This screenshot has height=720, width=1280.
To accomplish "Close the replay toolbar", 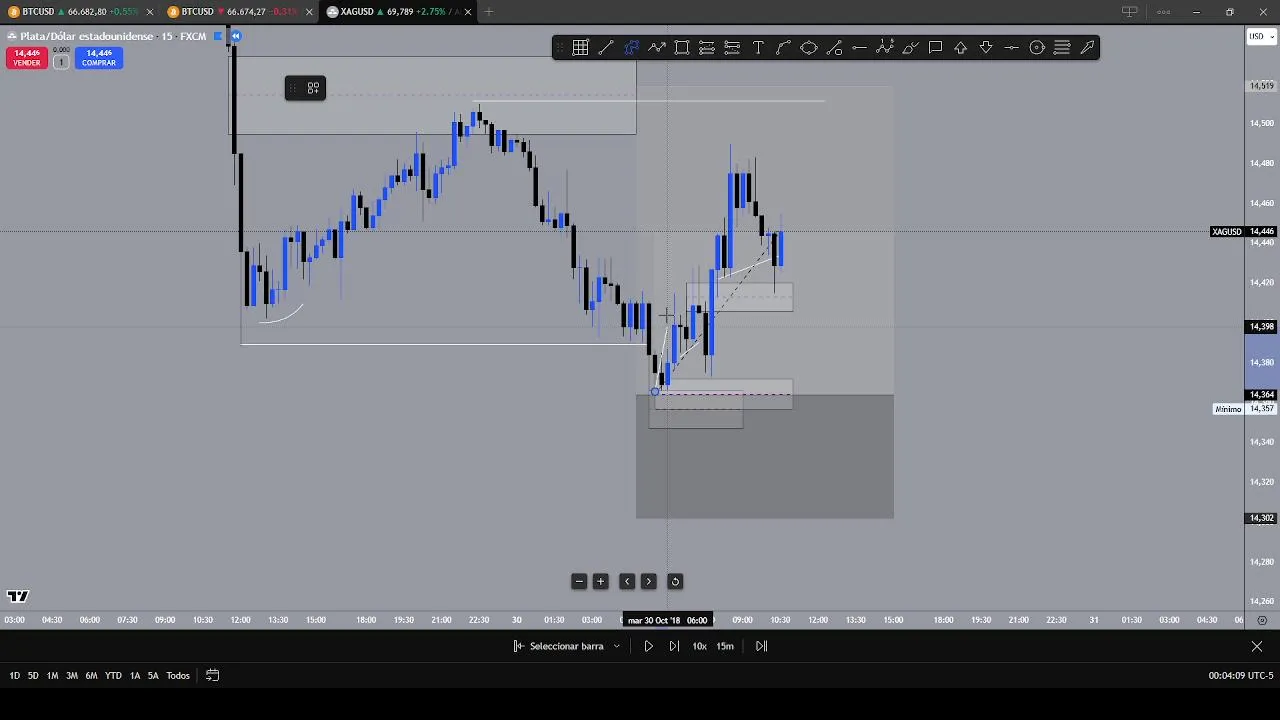I will pyautogui.click(x=1257, y=647).
